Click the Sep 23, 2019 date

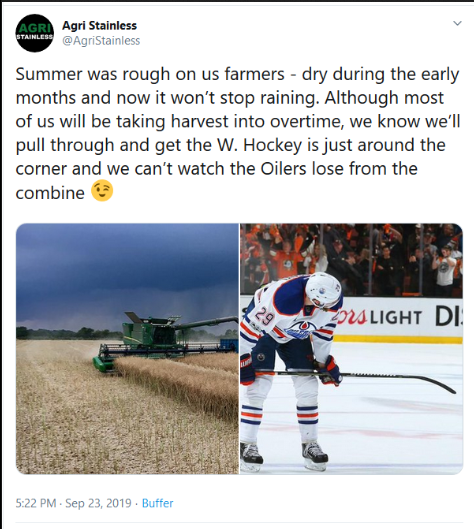(x=98, y=503)
